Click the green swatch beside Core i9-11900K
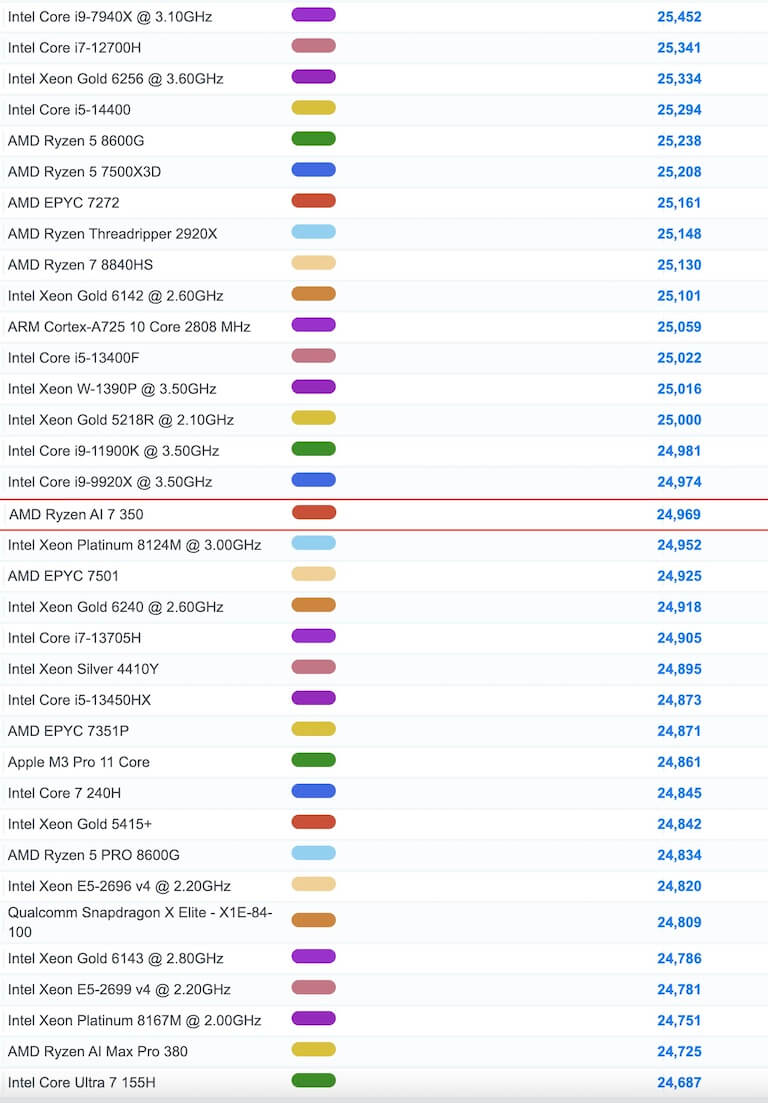 (314, 449)
